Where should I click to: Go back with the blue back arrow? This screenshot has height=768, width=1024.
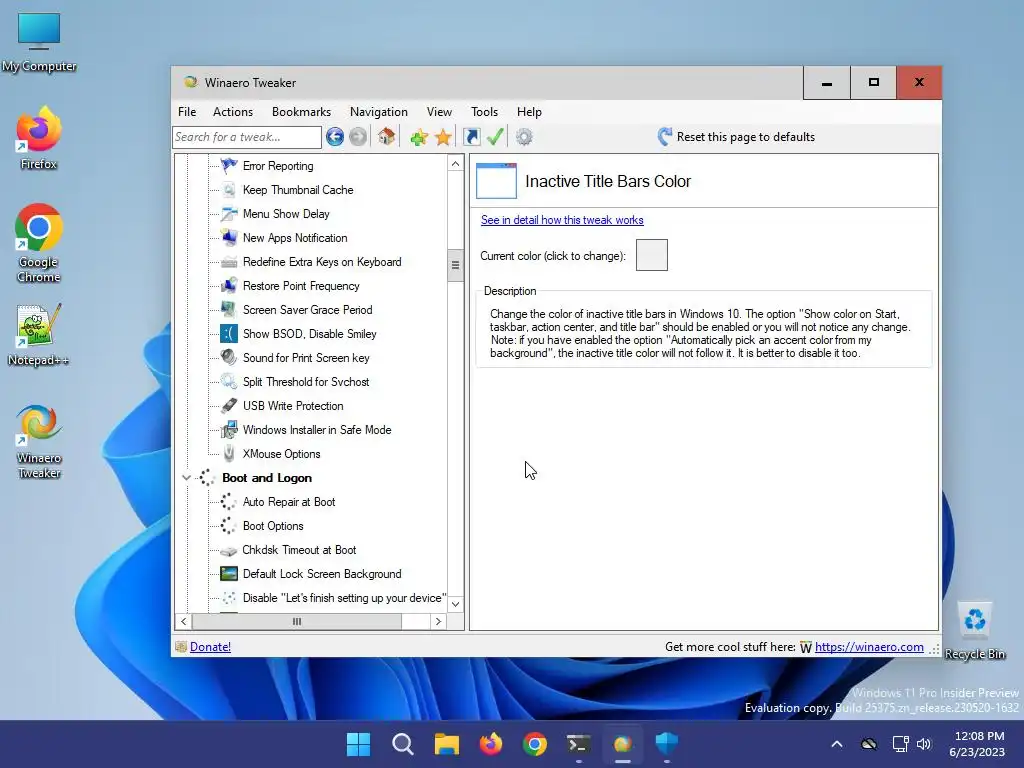[x=335, y=137]
